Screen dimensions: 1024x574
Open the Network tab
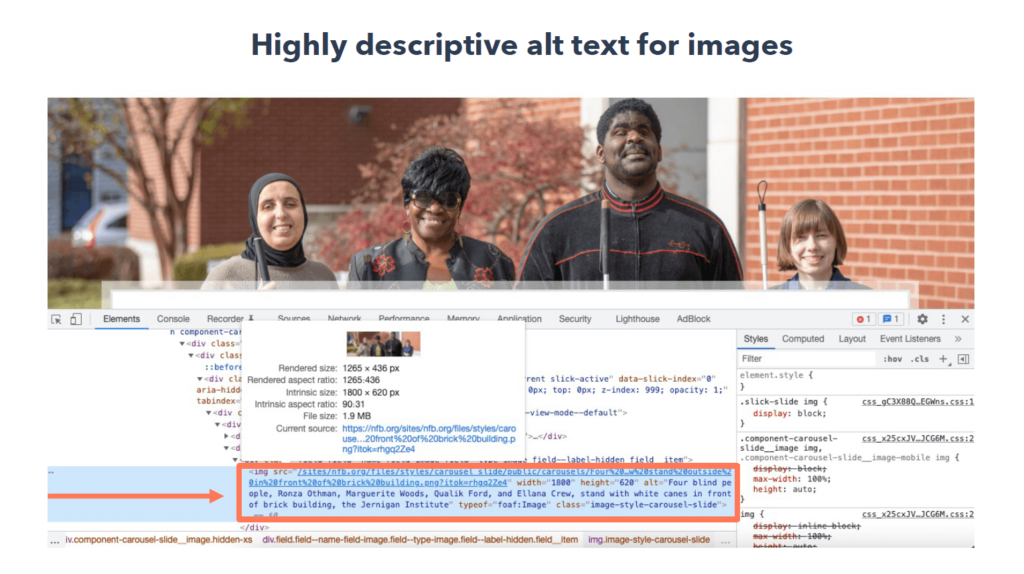[344, 319]
